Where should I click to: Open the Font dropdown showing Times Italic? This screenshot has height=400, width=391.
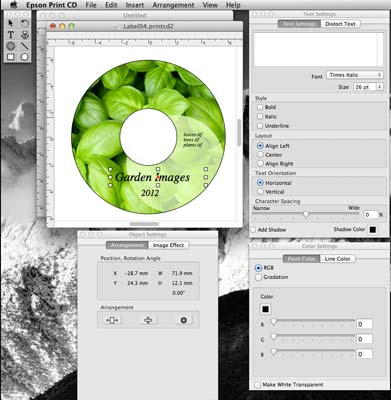pyautogui.click(x=354, y=75)
